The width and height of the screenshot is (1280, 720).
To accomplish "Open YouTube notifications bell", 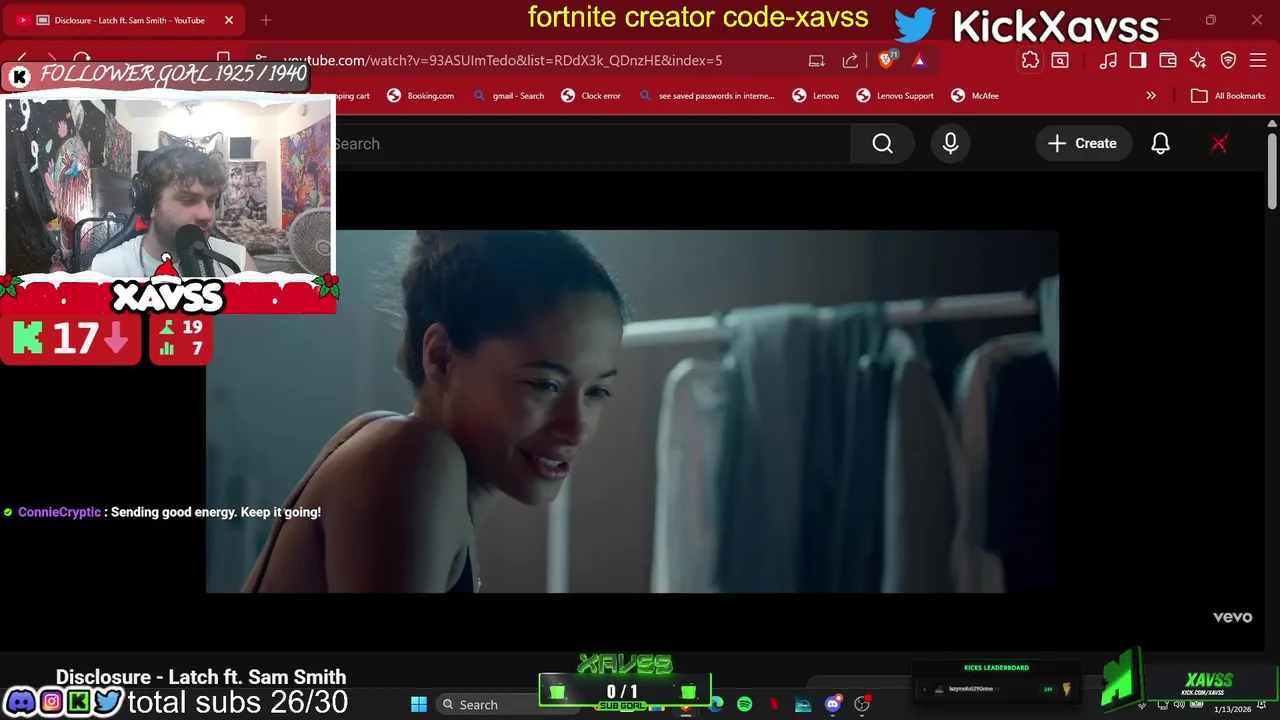I will (1160, 144).
